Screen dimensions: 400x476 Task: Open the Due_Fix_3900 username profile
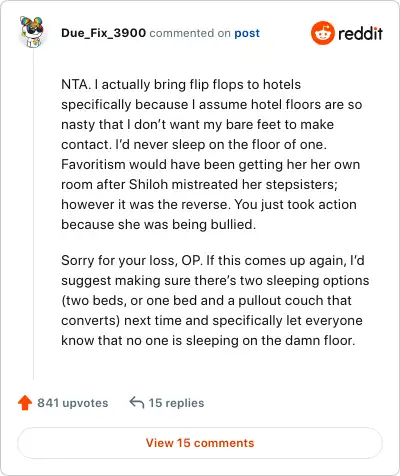point(104,33)
